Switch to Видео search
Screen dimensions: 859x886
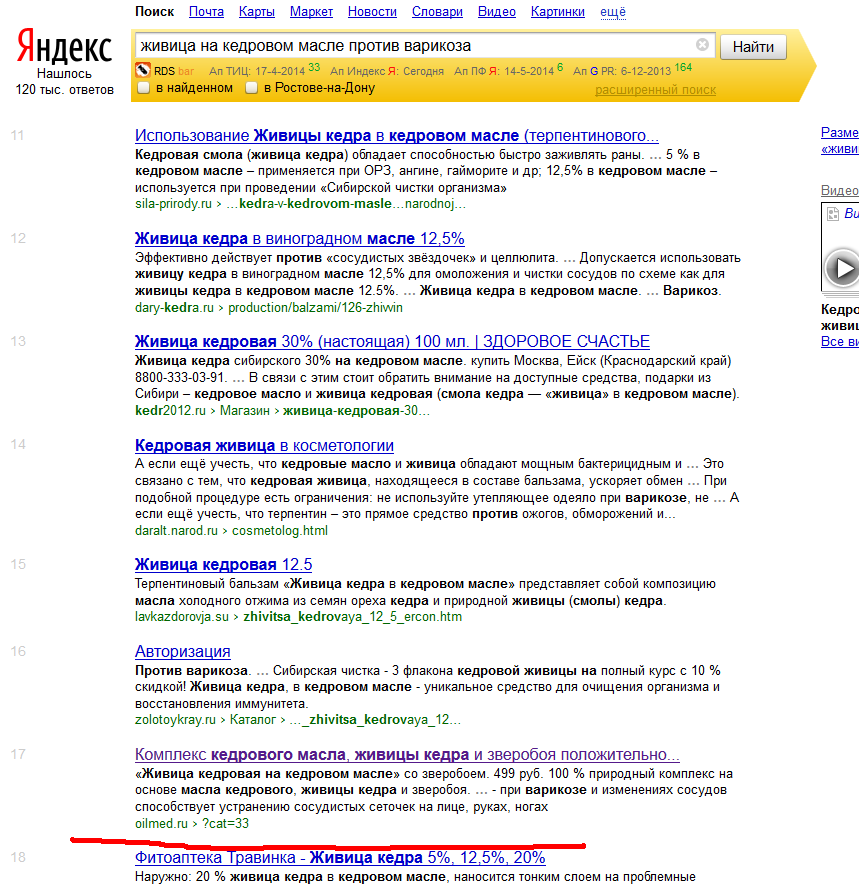497,12
